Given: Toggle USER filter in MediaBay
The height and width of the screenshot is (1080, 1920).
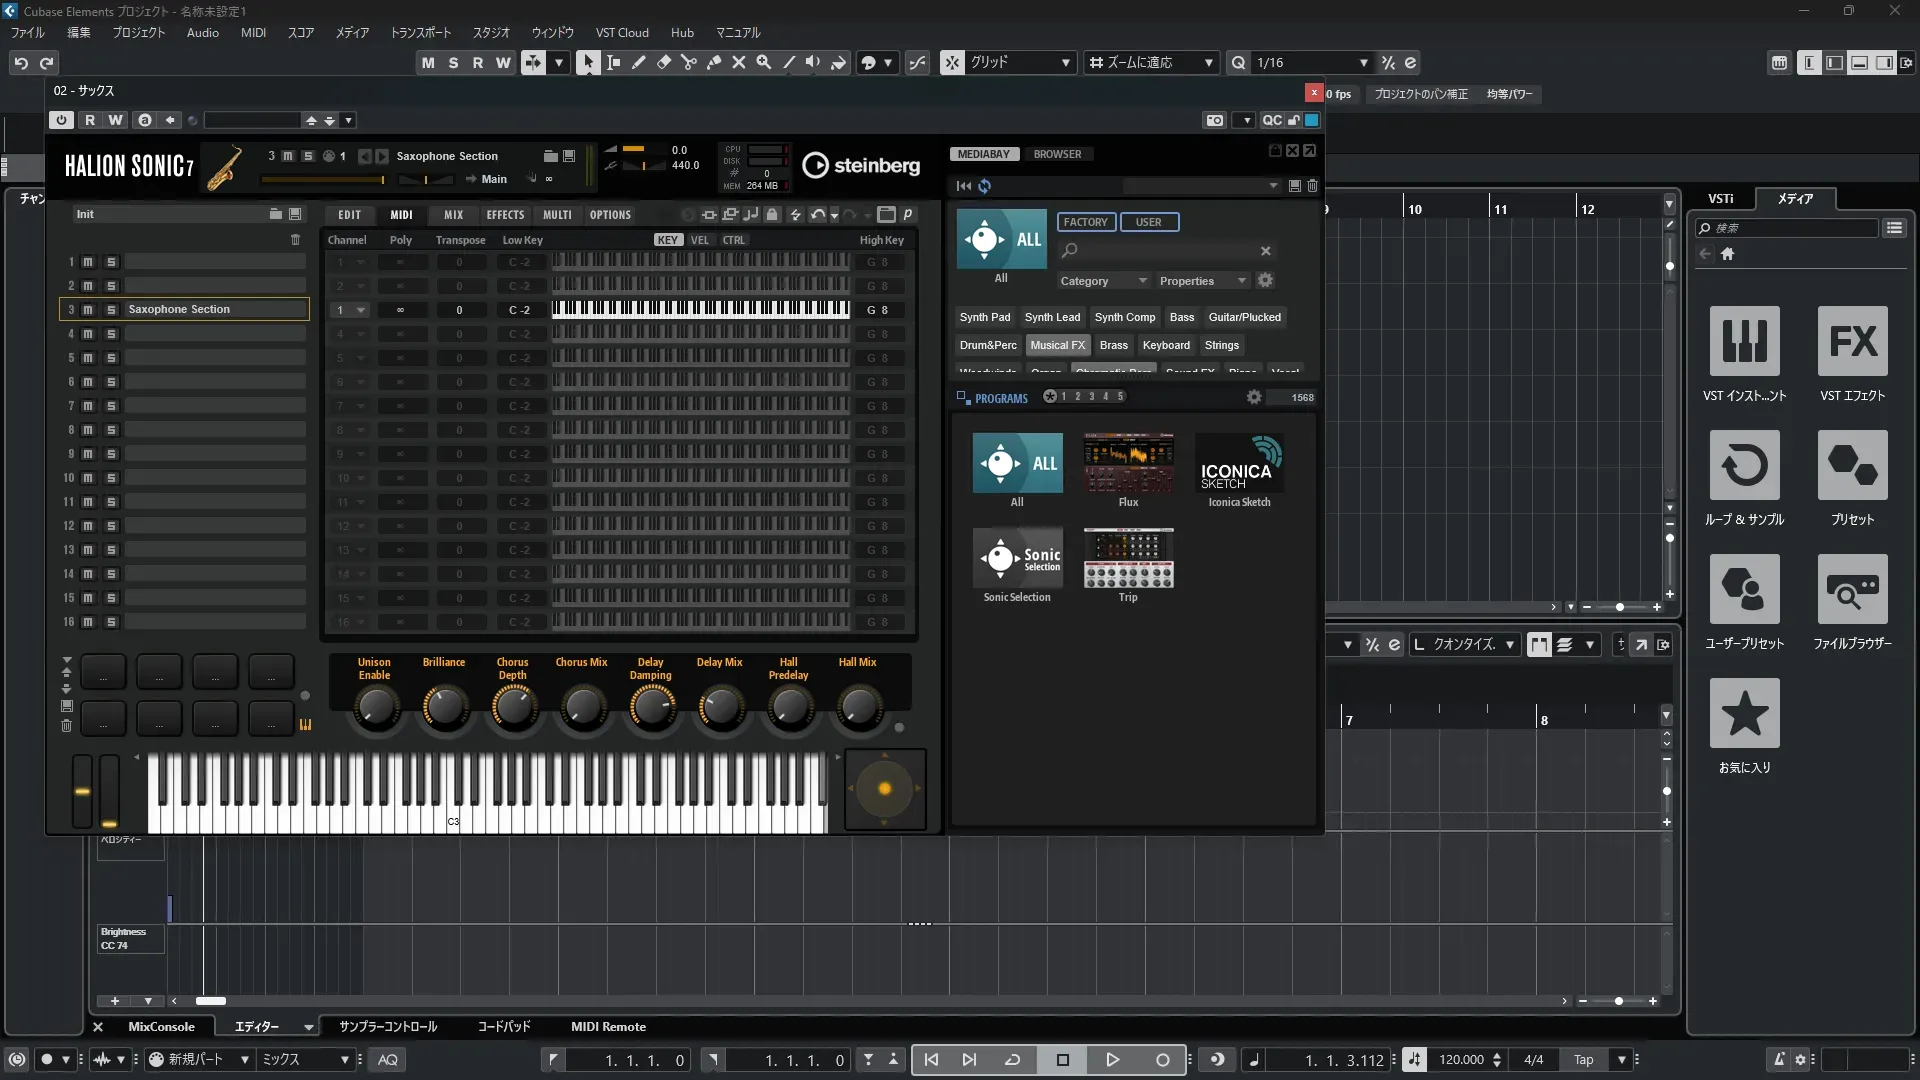Looking at the screenshot, I should [x=1149, y=222].
